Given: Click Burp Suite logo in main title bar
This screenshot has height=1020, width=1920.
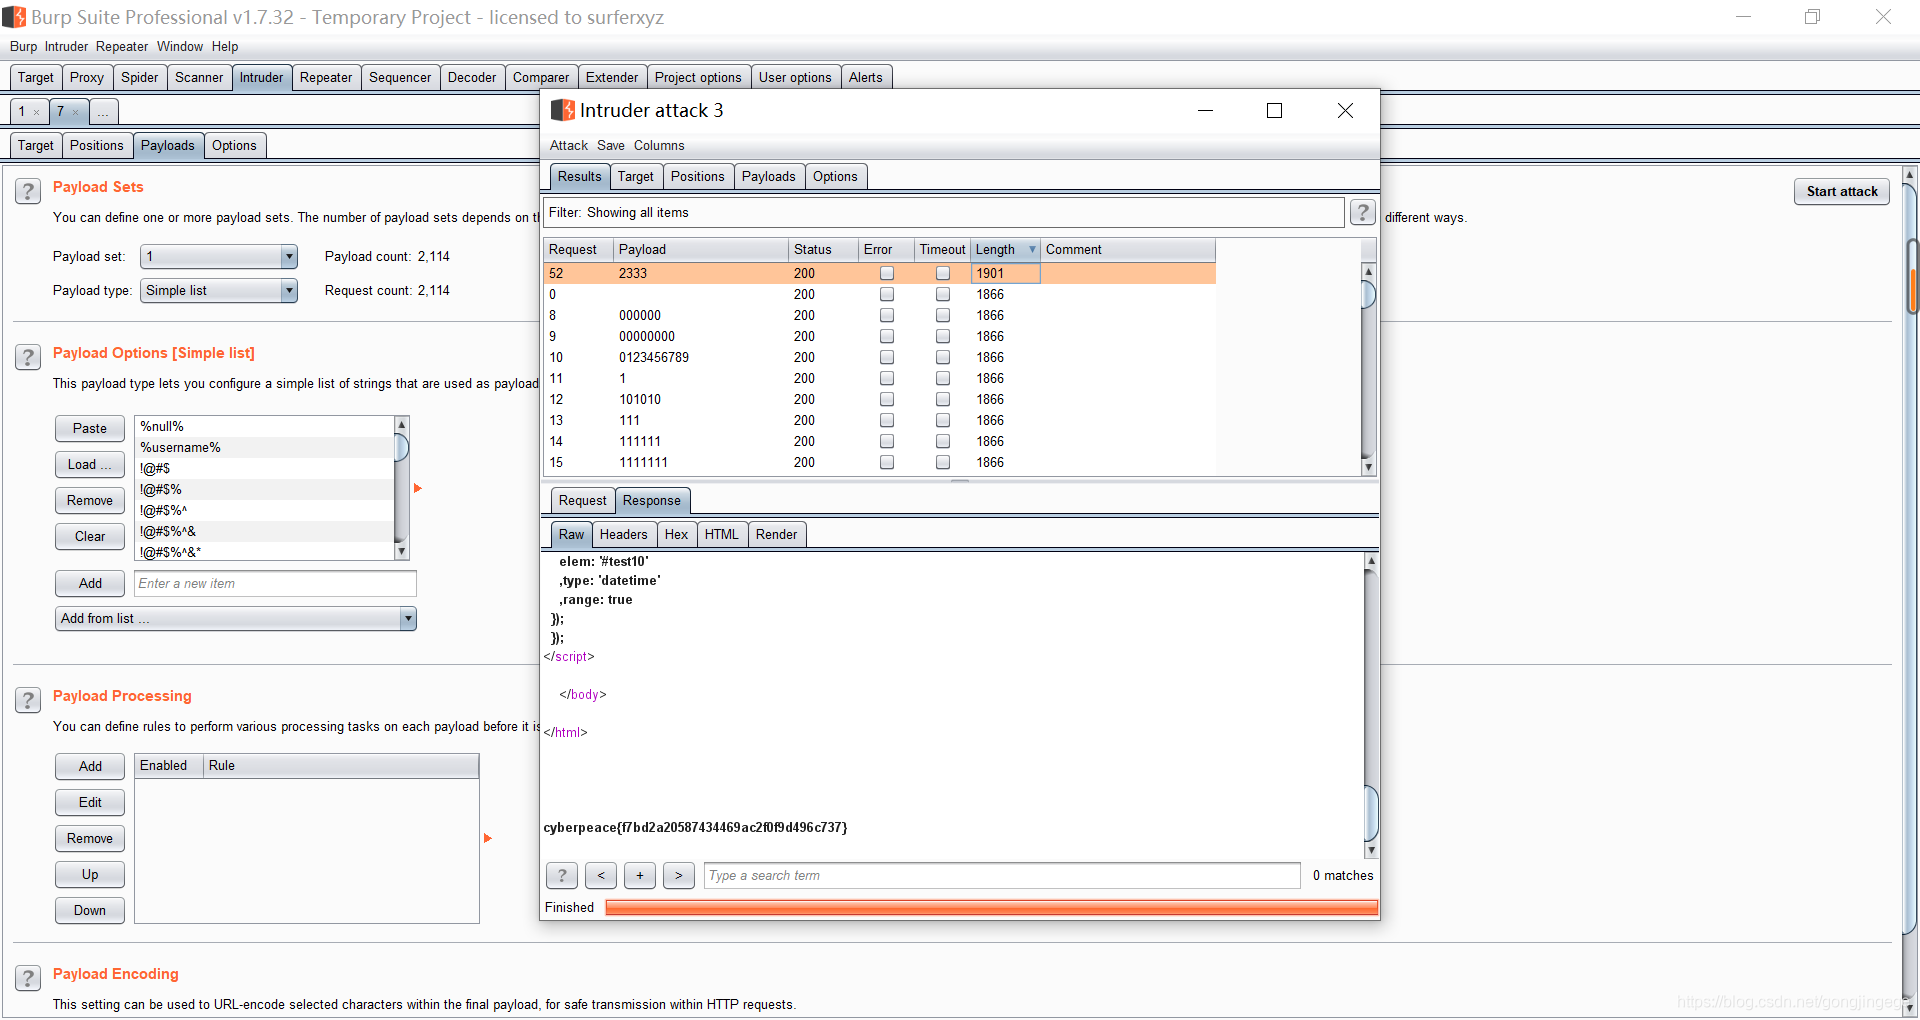Looking at the screenshot, I should click(14, 17).
